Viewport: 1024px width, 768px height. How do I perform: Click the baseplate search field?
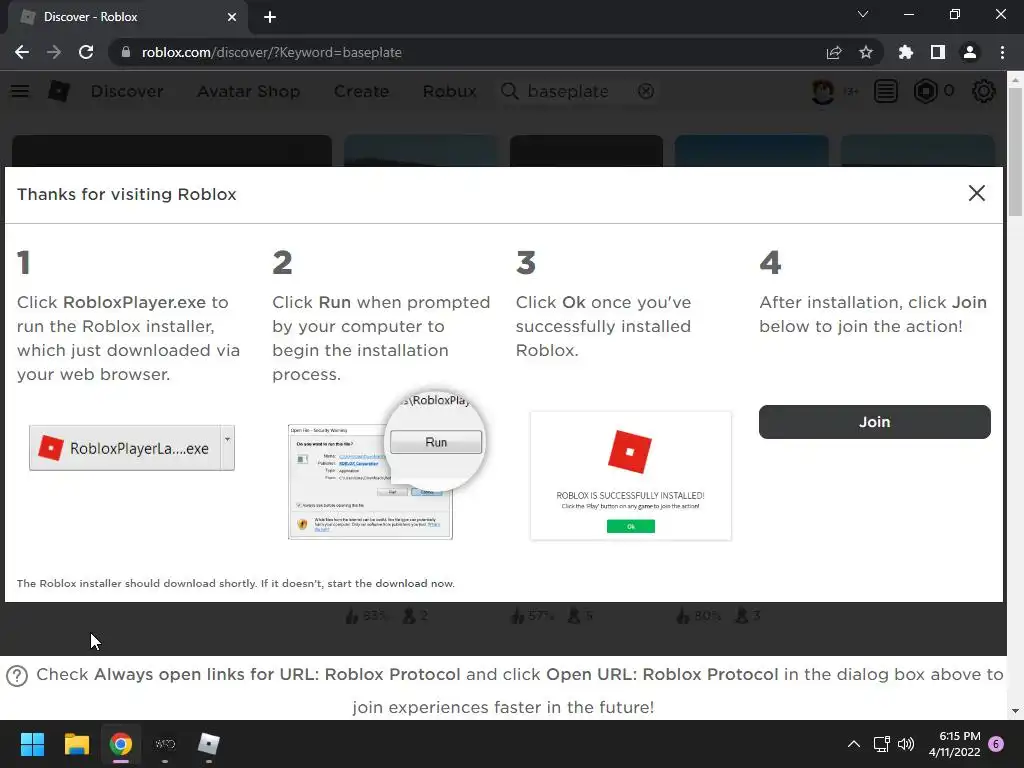tap(578, 91)
